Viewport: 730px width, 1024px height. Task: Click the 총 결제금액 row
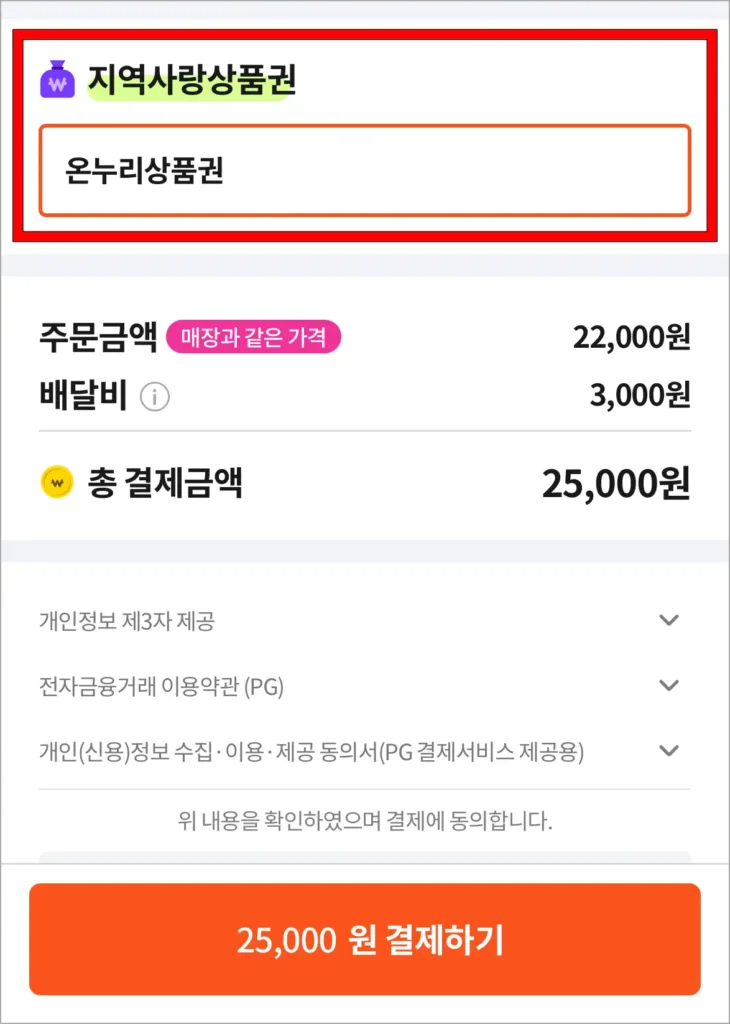(160, 480)
